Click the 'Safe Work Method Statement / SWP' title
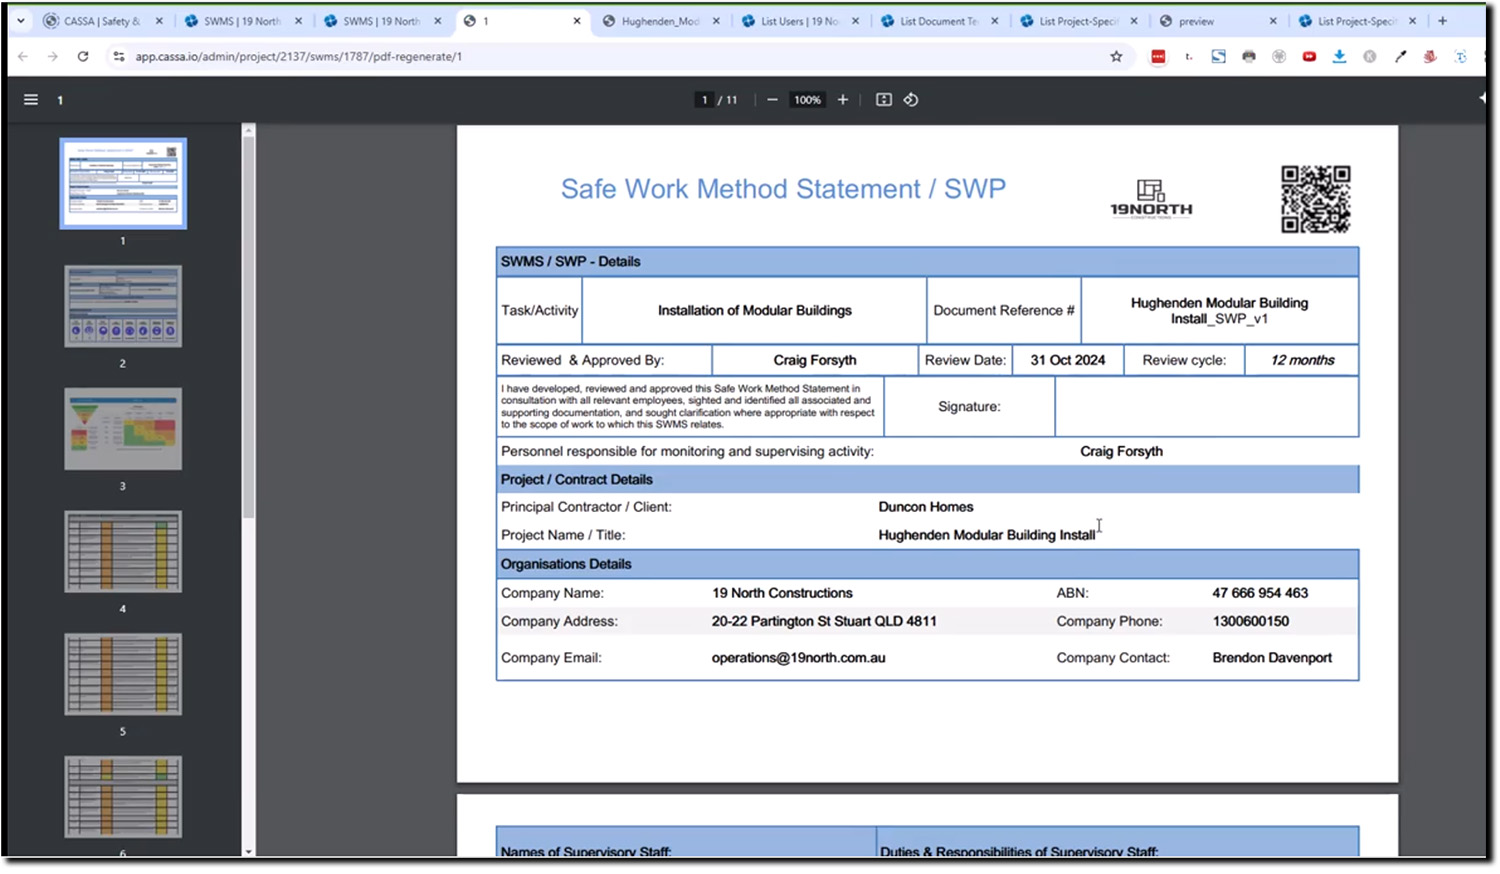Image resolution: width=1500 pixels, height=874 pixels. [x=783, y=189]
